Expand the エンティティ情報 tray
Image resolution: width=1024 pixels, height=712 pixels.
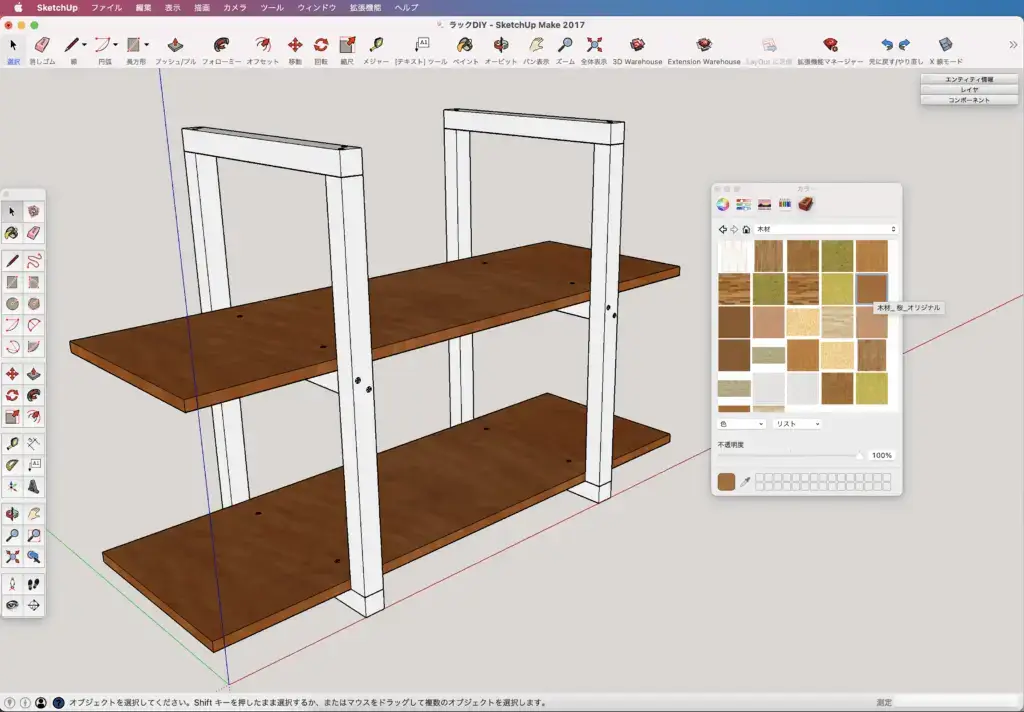[x=969, y=79]
